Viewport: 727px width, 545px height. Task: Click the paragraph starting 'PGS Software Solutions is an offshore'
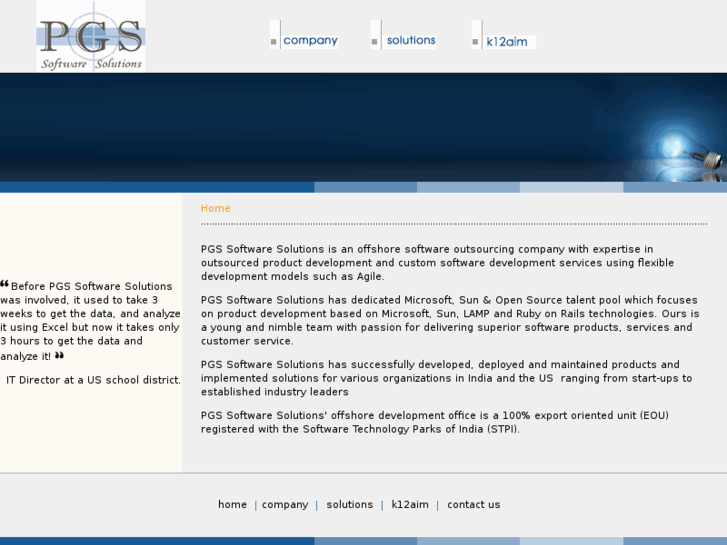point(437,263)
